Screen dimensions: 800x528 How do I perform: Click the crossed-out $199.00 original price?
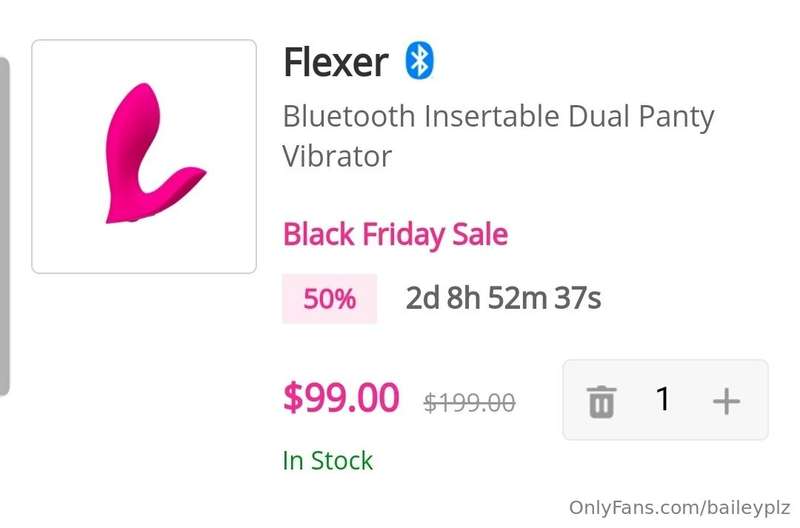pos(469,403)
